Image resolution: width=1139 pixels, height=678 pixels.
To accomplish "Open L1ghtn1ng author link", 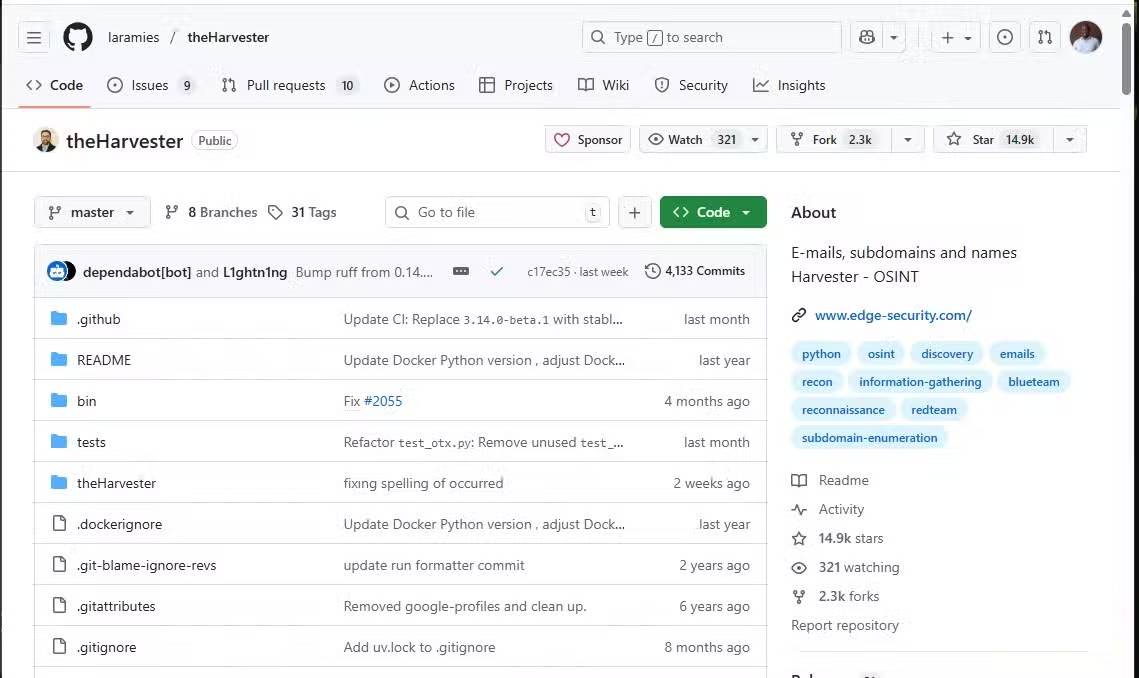I will [255, 272].
